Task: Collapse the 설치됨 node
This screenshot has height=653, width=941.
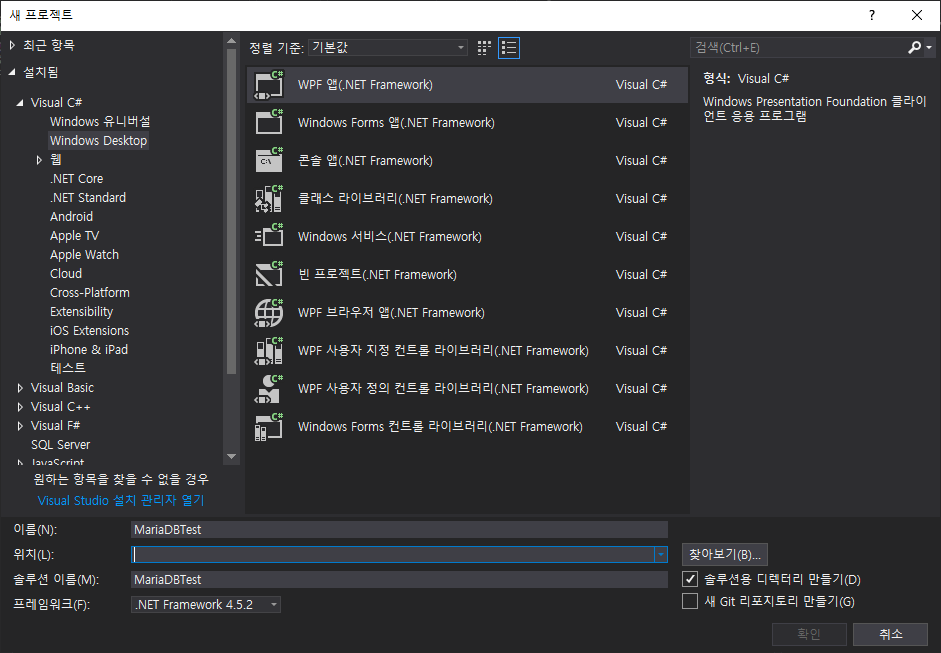Action: click(x=13, y=73)
